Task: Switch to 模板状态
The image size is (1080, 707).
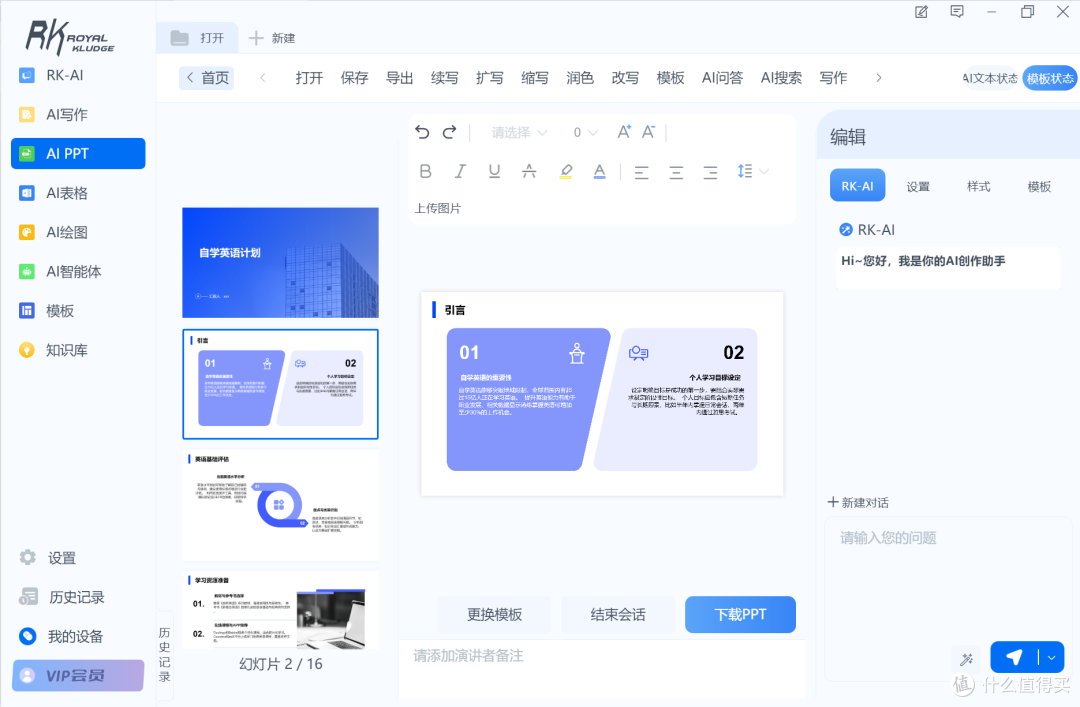Action: pyautogui.click(x=1050, y=79)
